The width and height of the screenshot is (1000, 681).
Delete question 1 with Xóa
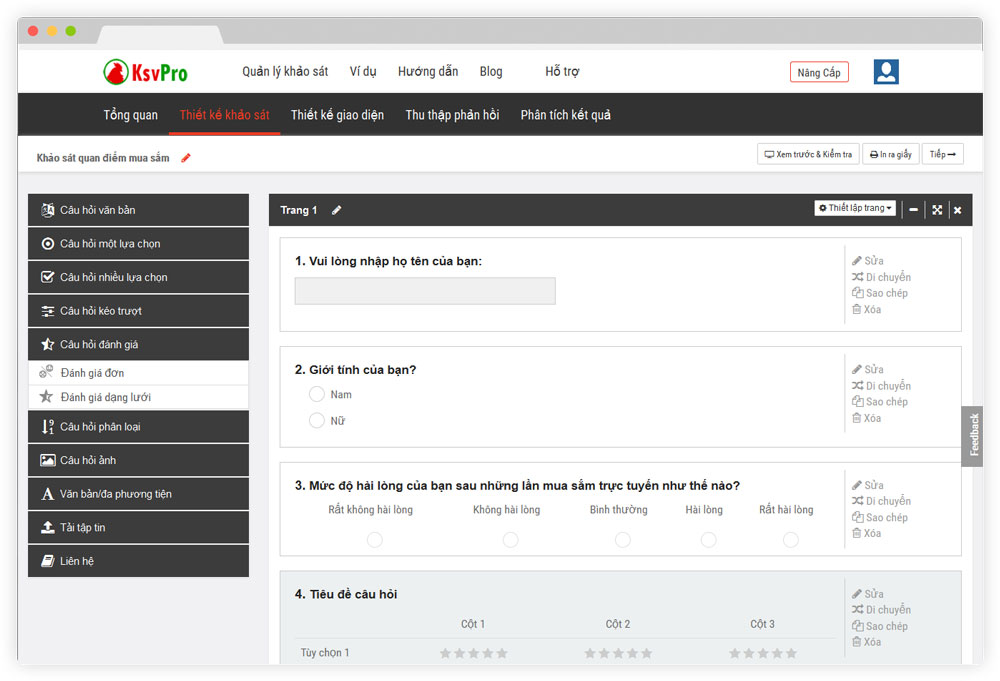click(867, 309)
